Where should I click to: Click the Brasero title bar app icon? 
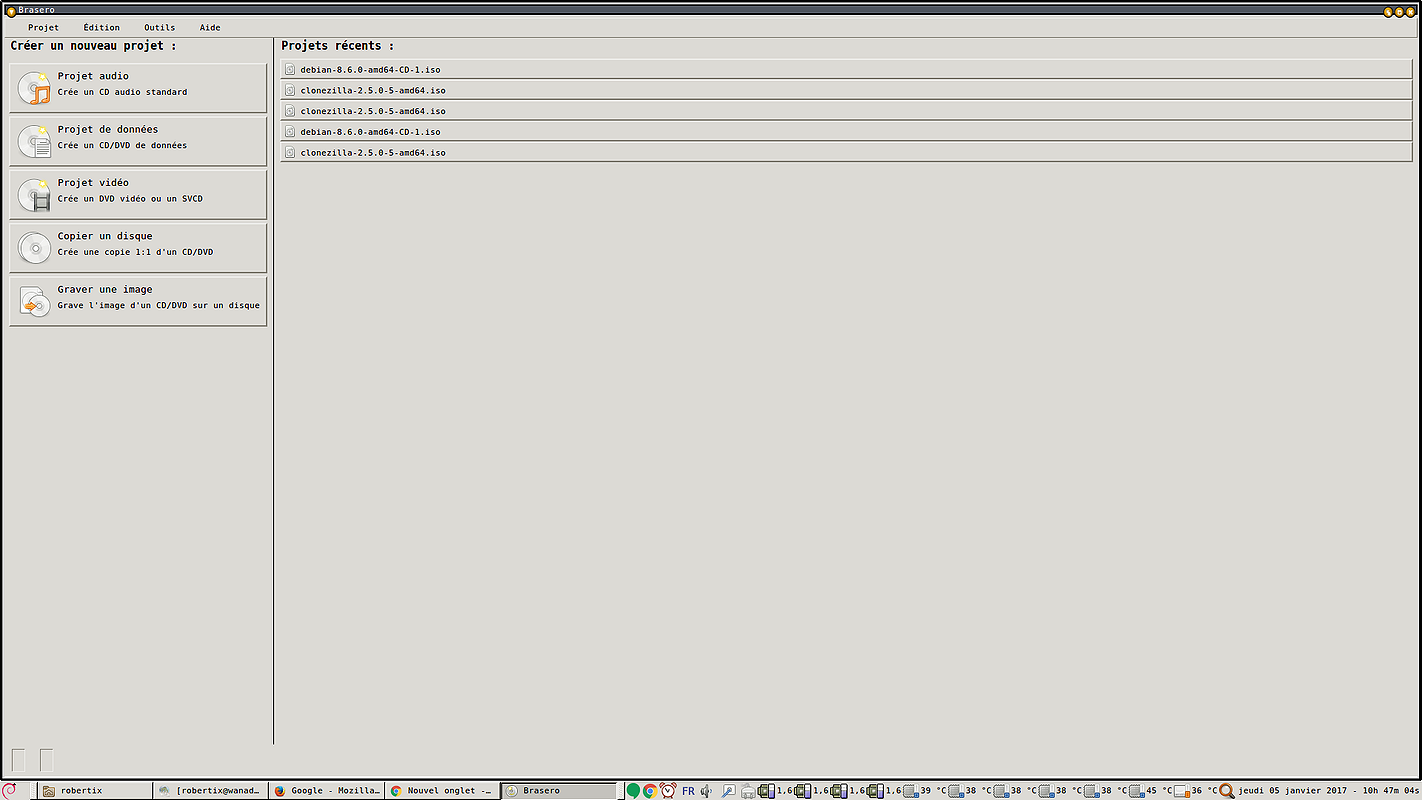pos(11,11)
